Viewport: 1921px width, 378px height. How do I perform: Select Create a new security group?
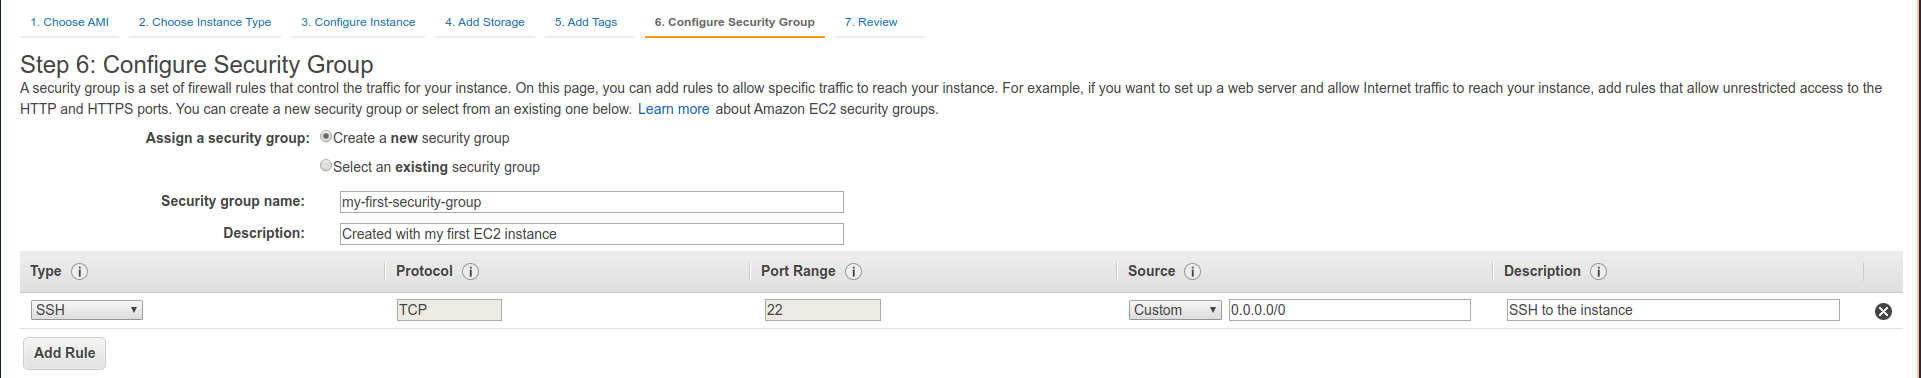326,137
